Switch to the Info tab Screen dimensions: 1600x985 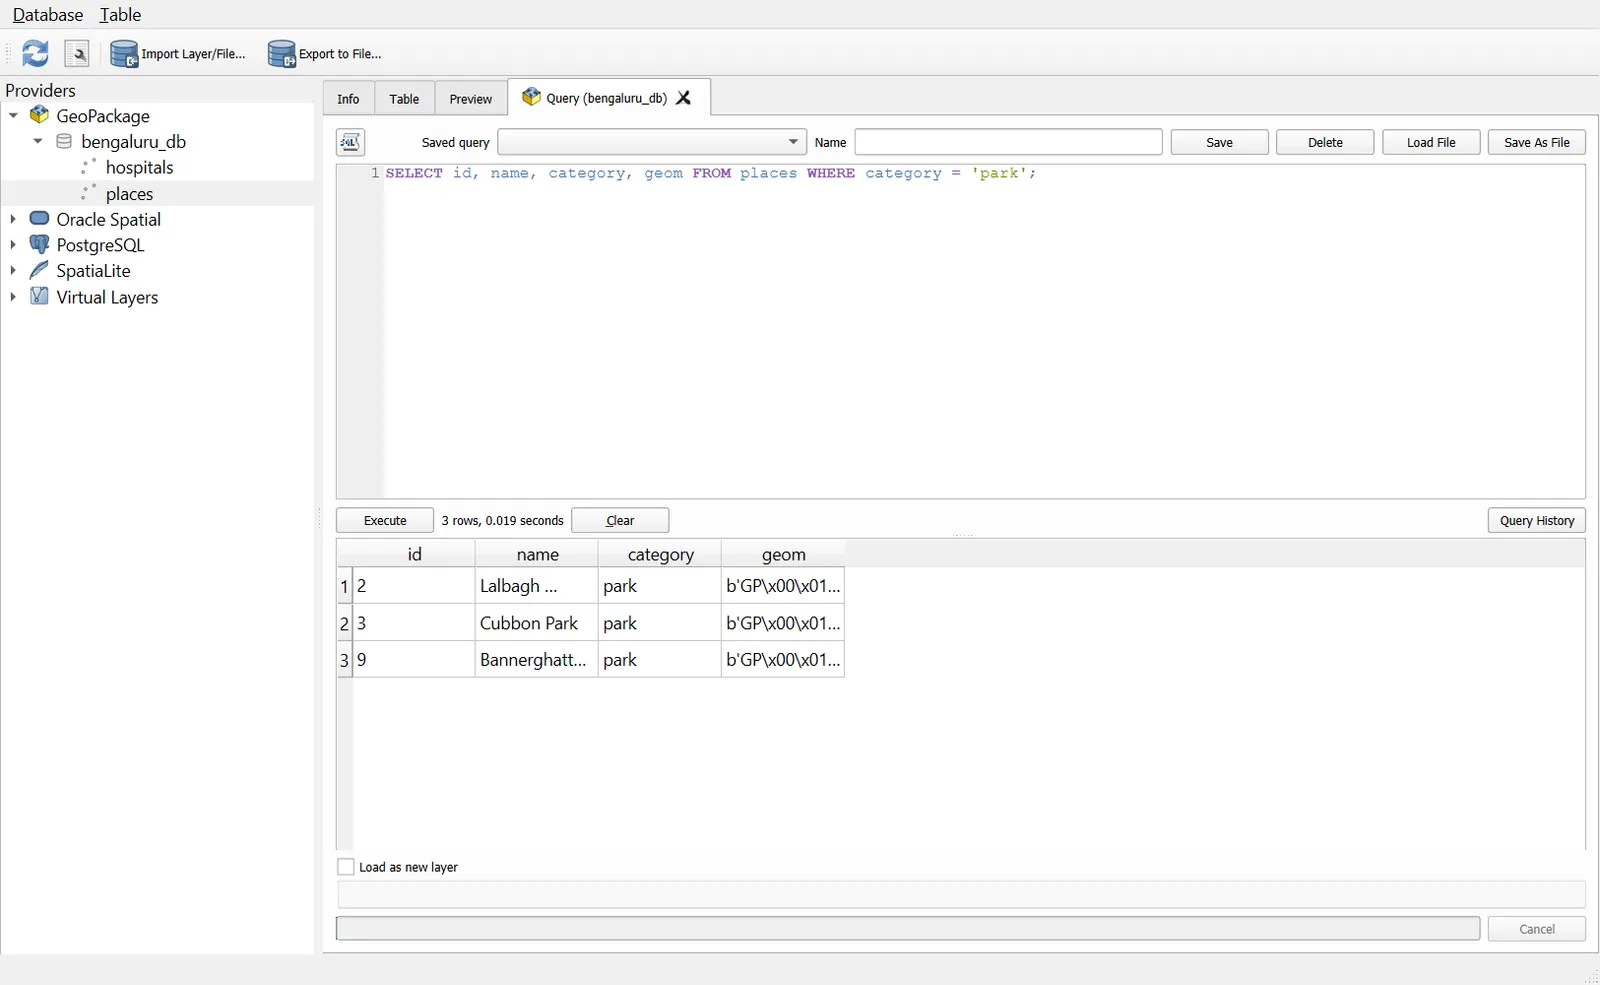(348, 99)
